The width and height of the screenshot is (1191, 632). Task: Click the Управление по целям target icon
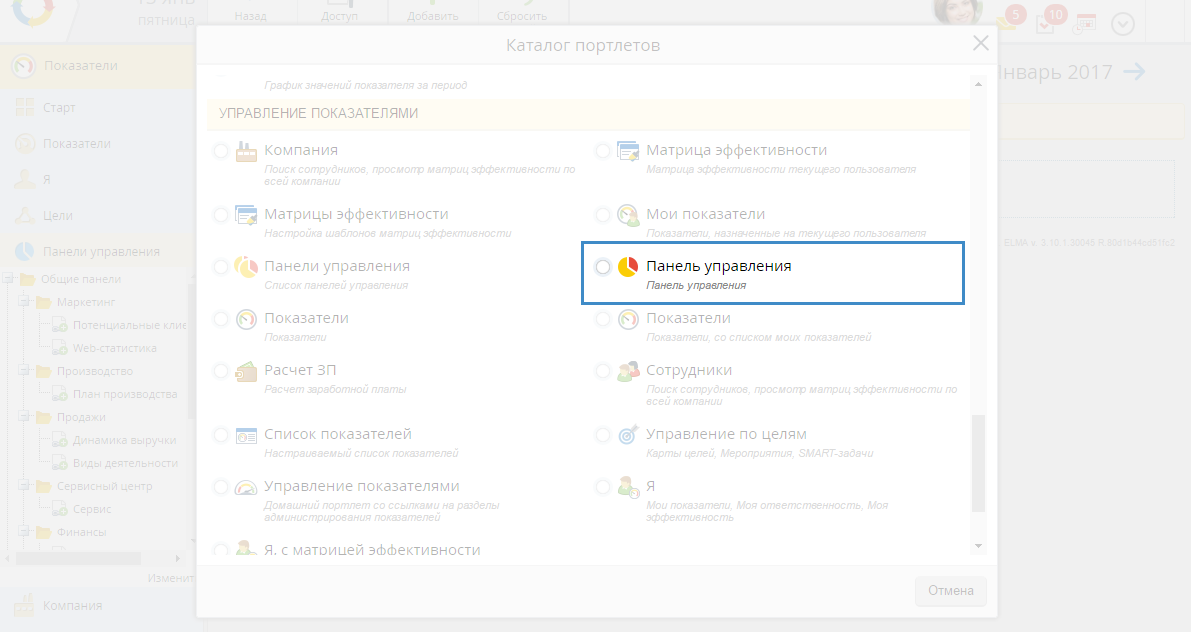[x=628, y=435]
